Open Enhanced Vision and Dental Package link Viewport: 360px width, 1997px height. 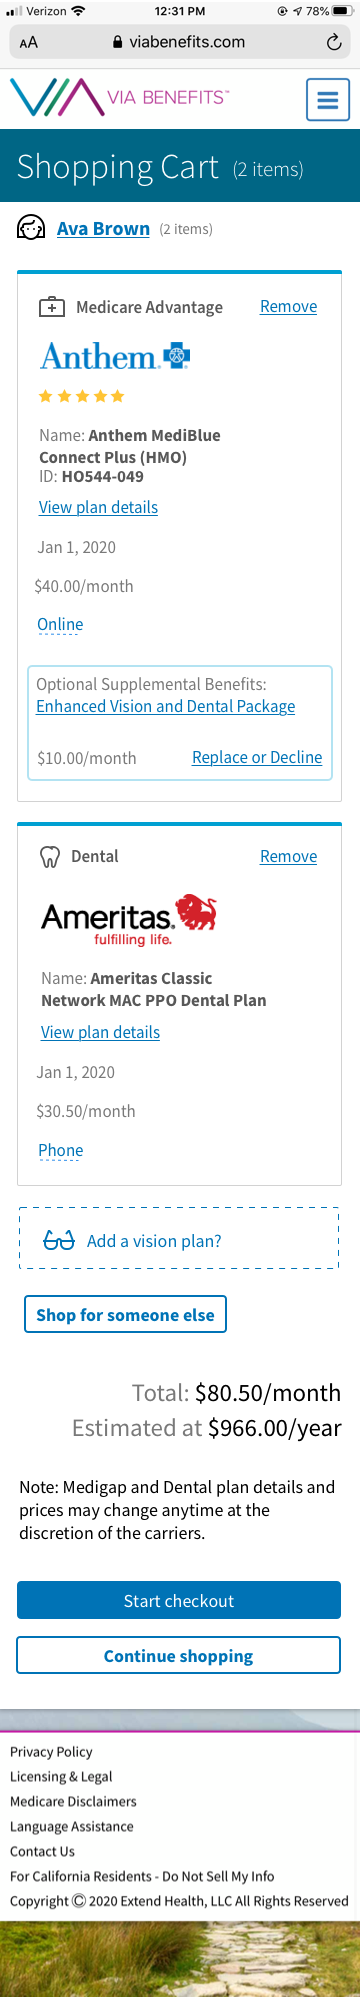pos(166,706)
